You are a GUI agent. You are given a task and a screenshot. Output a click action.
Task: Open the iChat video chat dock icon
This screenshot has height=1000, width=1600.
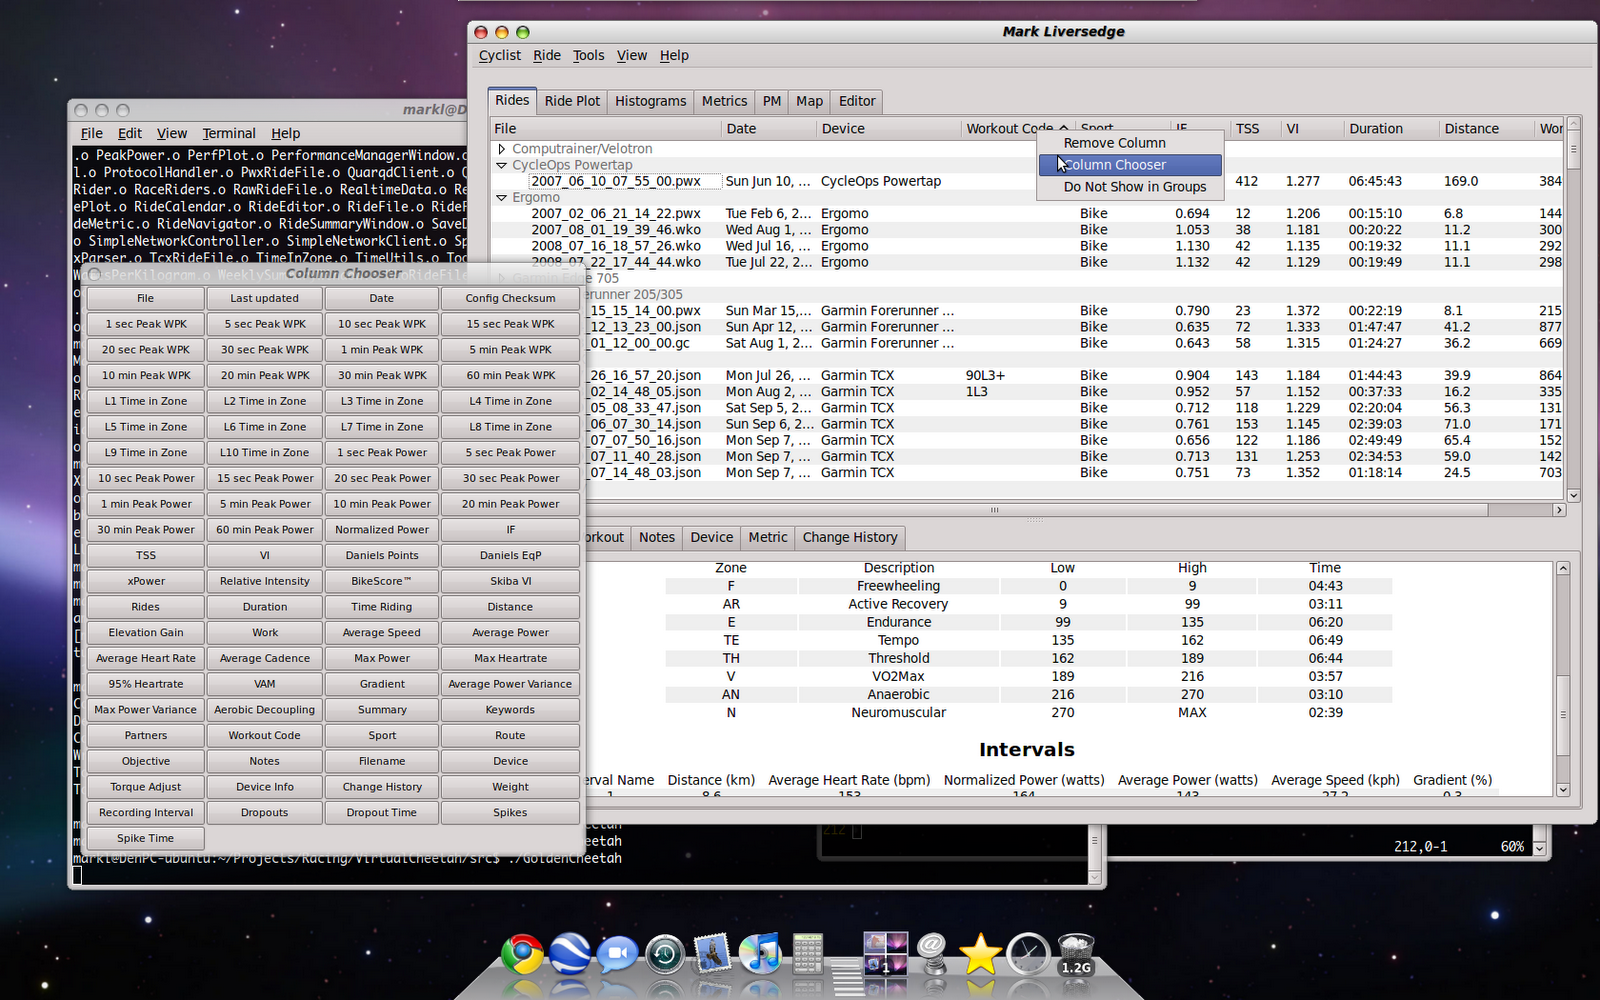pos(617,955)
